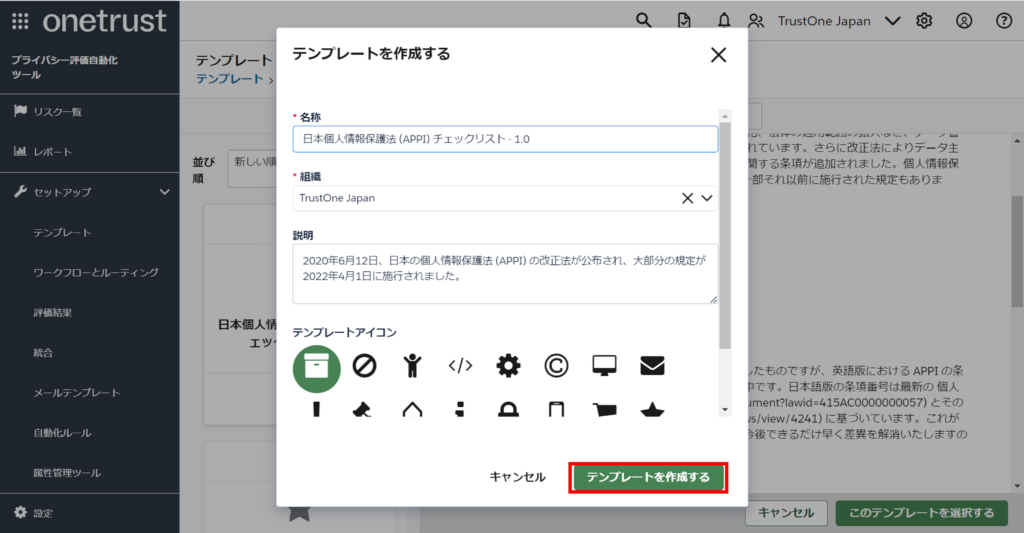Click the organization people icon
Viewport: 1024px width, 533px height.
click(x=756, y=21)
